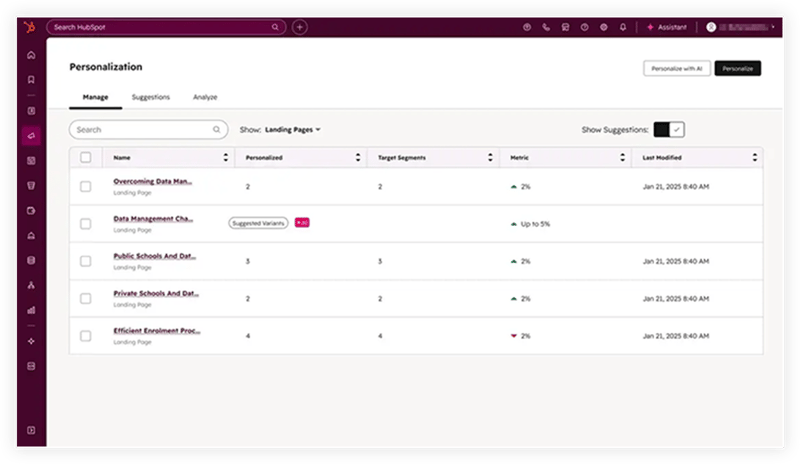
Task: Open the help question mark icon
Action: click(585, 27)
